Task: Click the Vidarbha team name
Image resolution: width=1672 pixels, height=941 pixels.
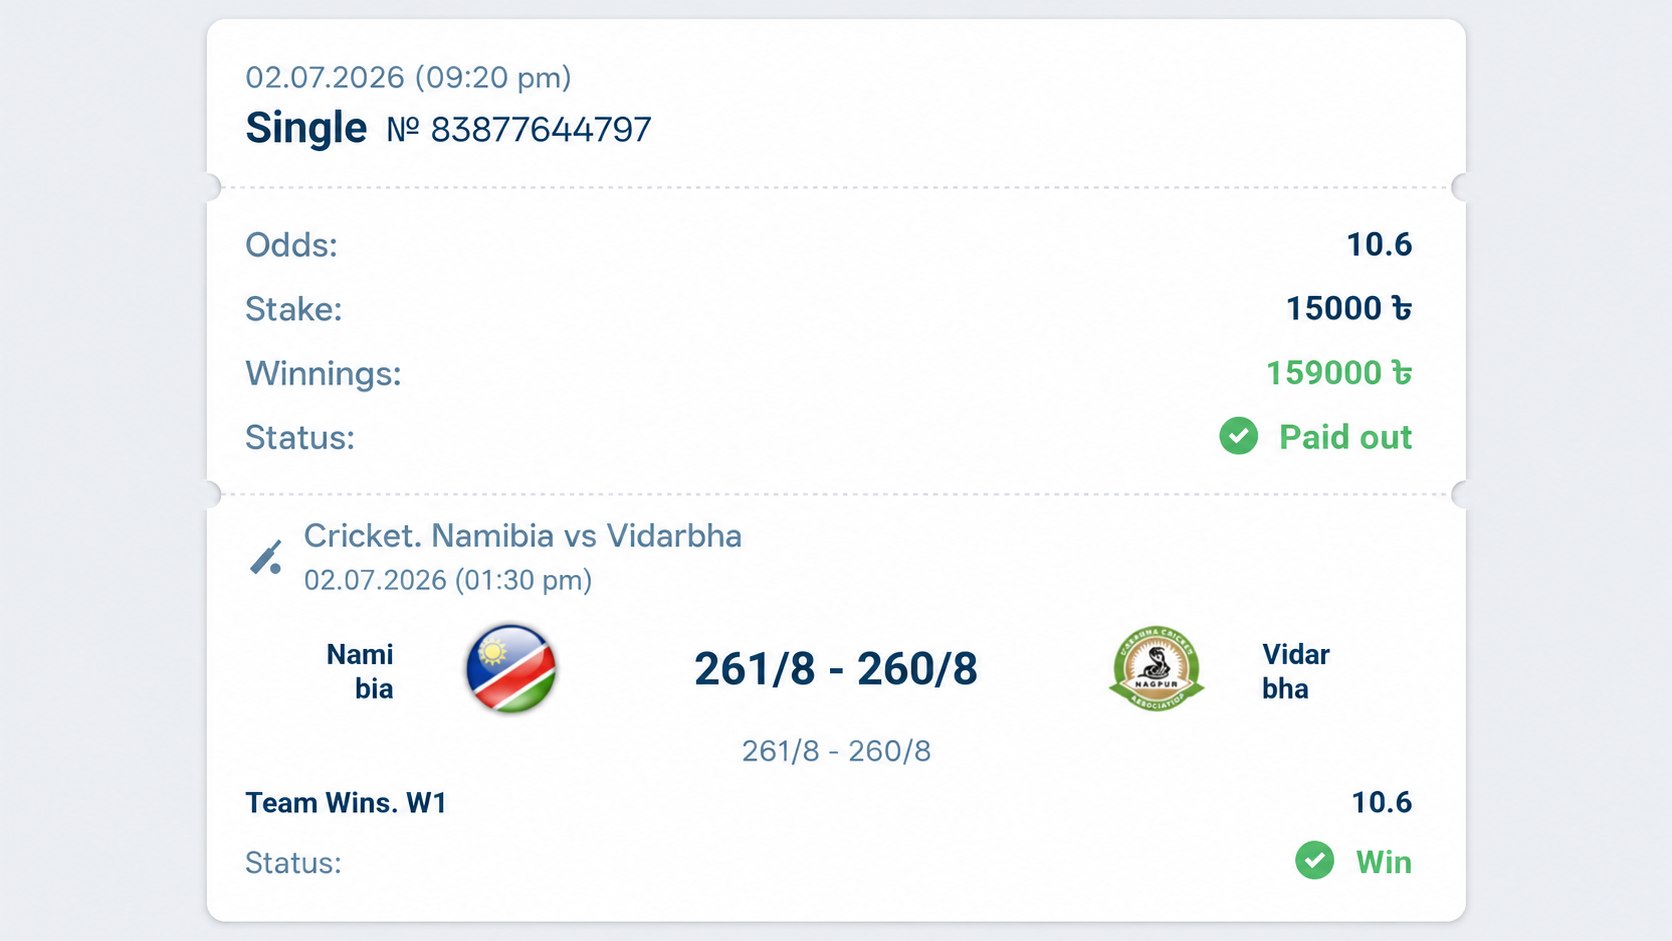Action: tap(1295, 671)
